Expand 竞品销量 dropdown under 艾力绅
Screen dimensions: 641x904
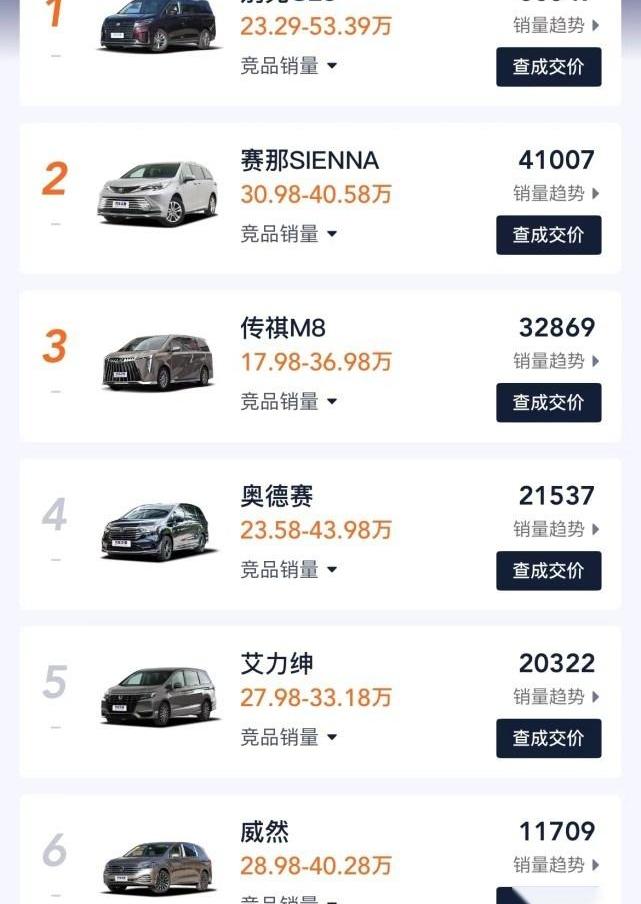(289, 737)
